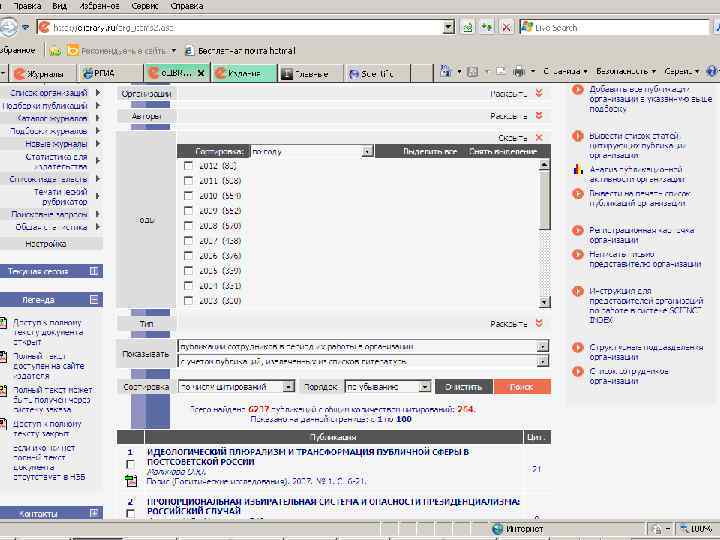The width and height of the screenshot is (720, 540).
Task: Check the 2010 year checkbox
Action: point(188,196)
